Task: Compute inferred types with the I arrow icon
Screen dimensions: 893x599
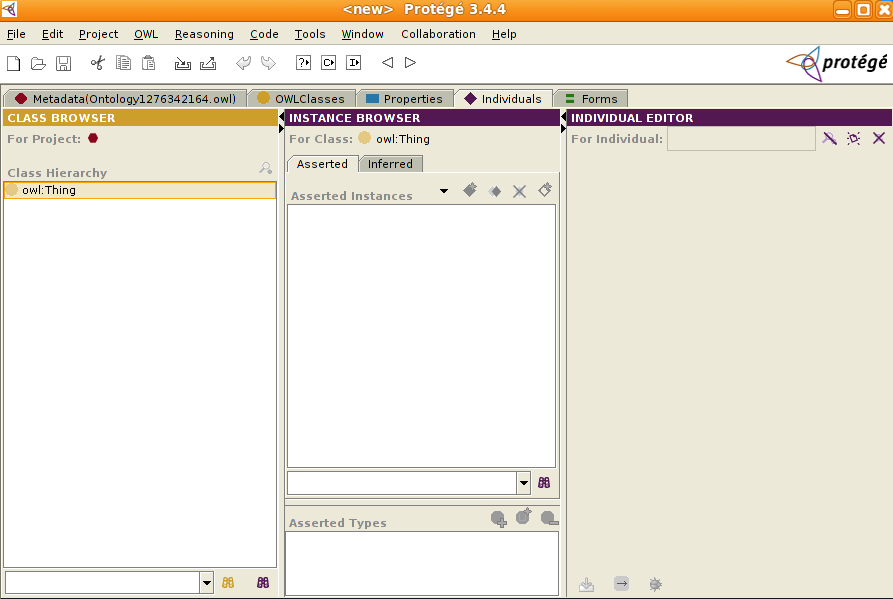Action: point(354,63)
